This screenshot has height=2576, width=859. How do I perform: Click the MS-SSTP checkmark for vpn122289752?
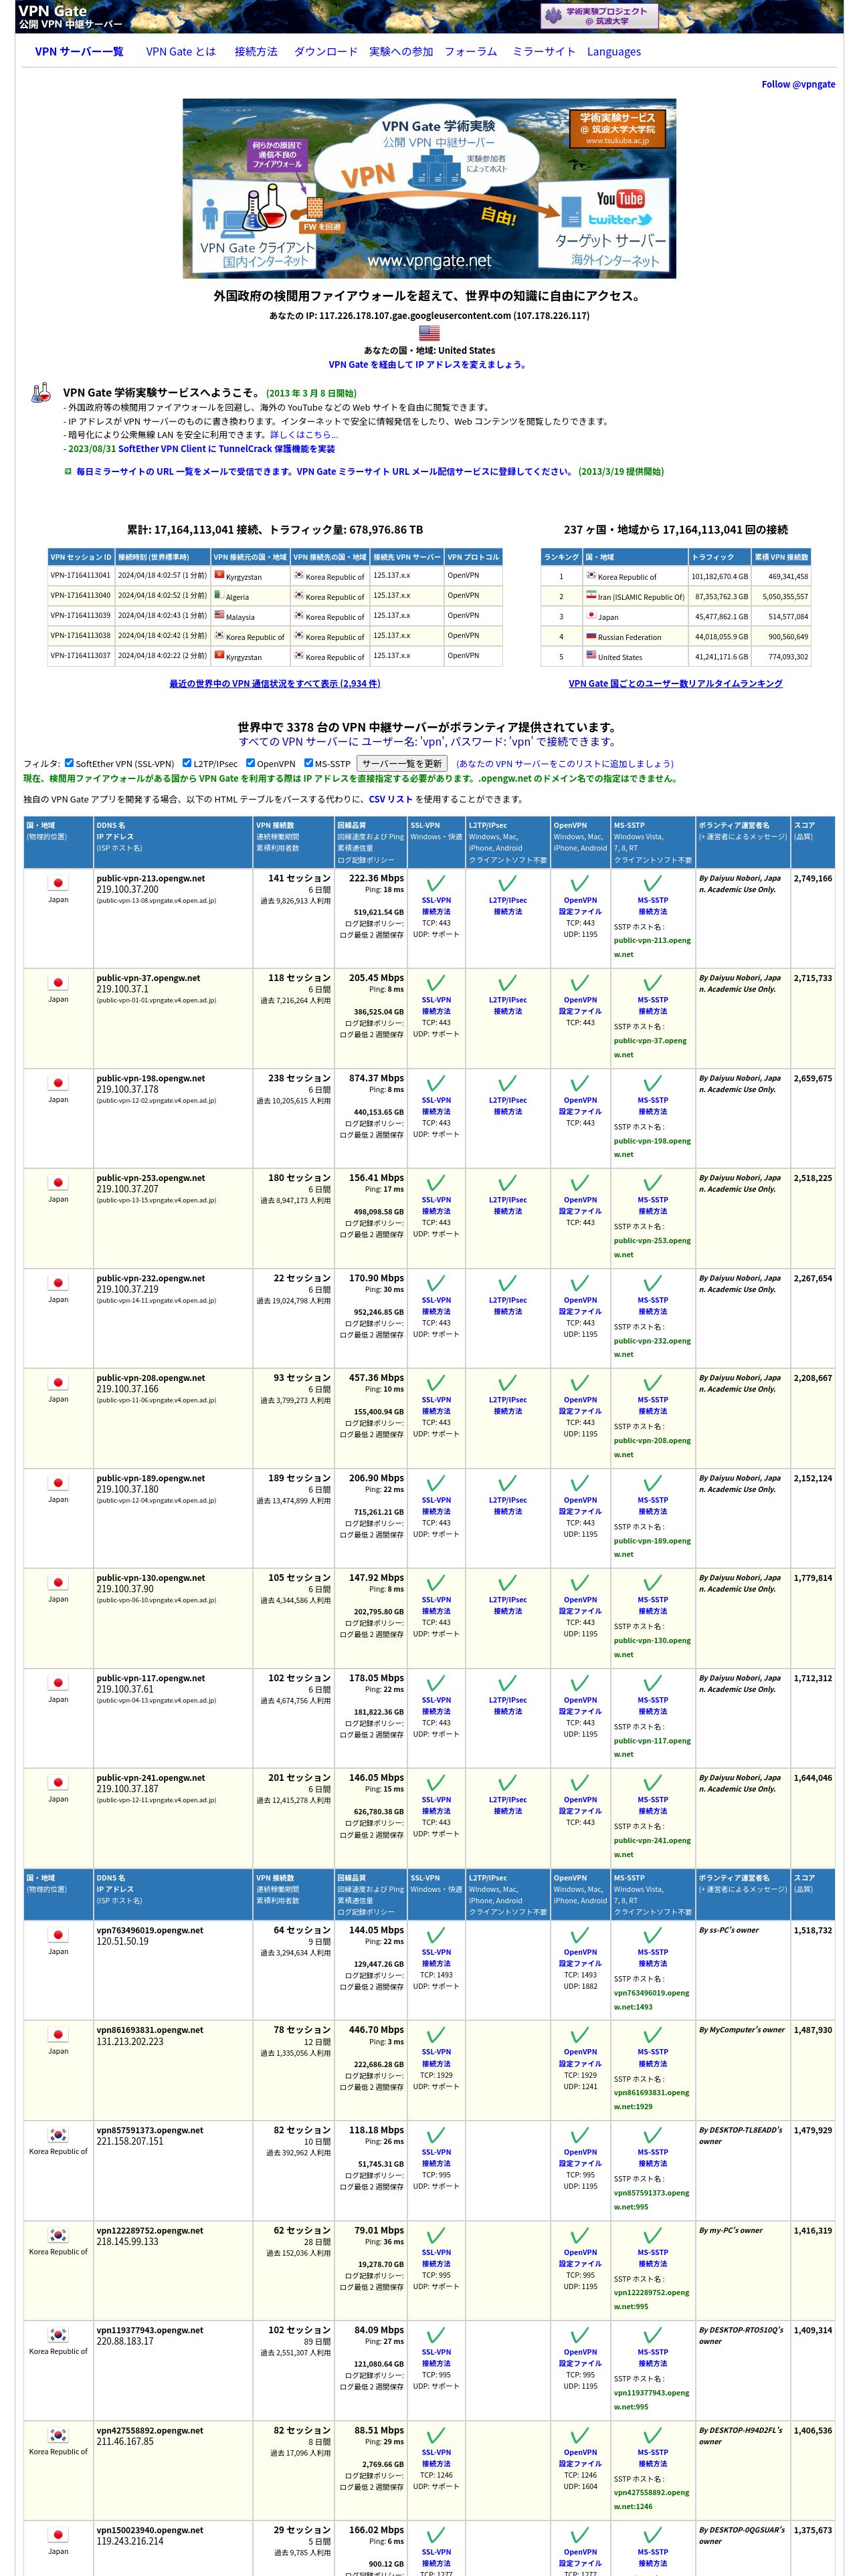(x=653, y=2236)
